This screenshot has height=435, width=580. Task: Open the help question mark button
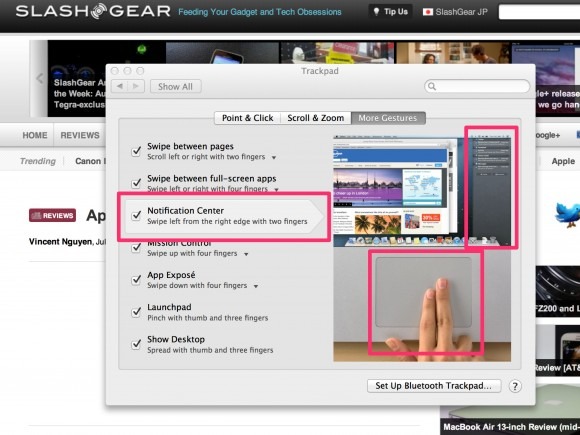tap(515, 386)
